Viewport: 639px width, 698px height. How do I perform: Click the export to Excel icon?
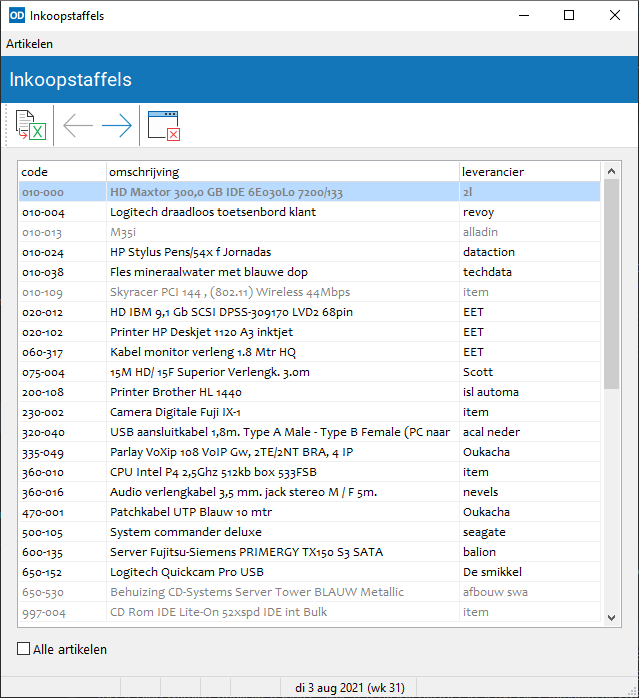(30, 125)
